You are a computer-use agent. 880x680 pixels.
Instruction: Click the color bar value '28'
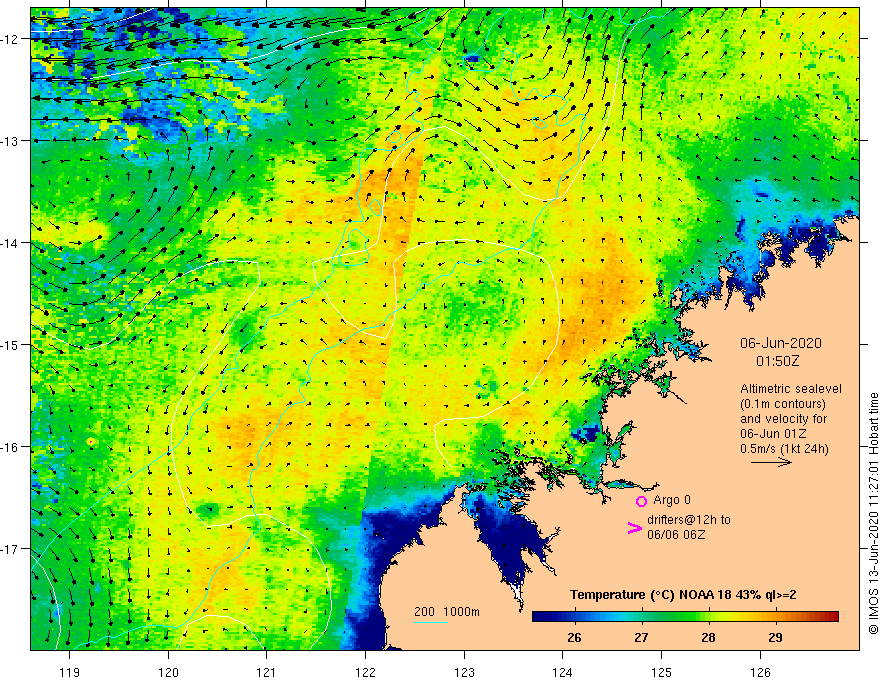coord(708,638)
